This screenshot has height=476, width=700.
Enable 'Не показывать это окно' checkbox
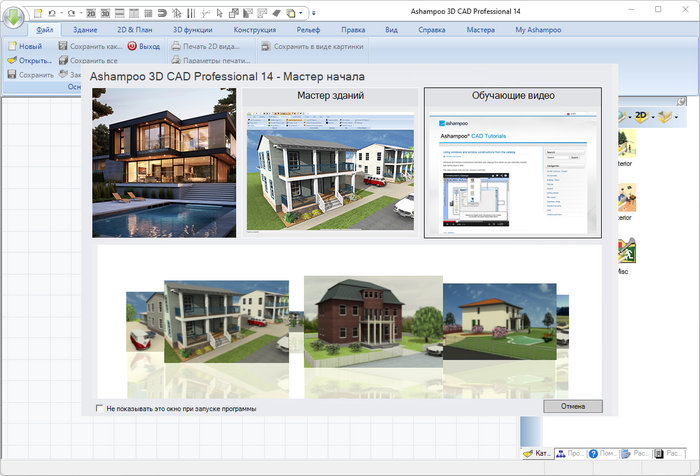pos(98,408)
